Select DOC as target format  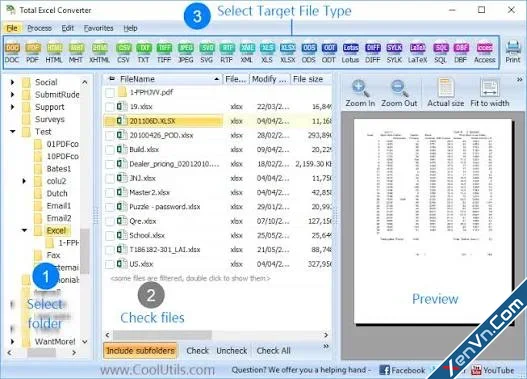click(x=12, y=53)
